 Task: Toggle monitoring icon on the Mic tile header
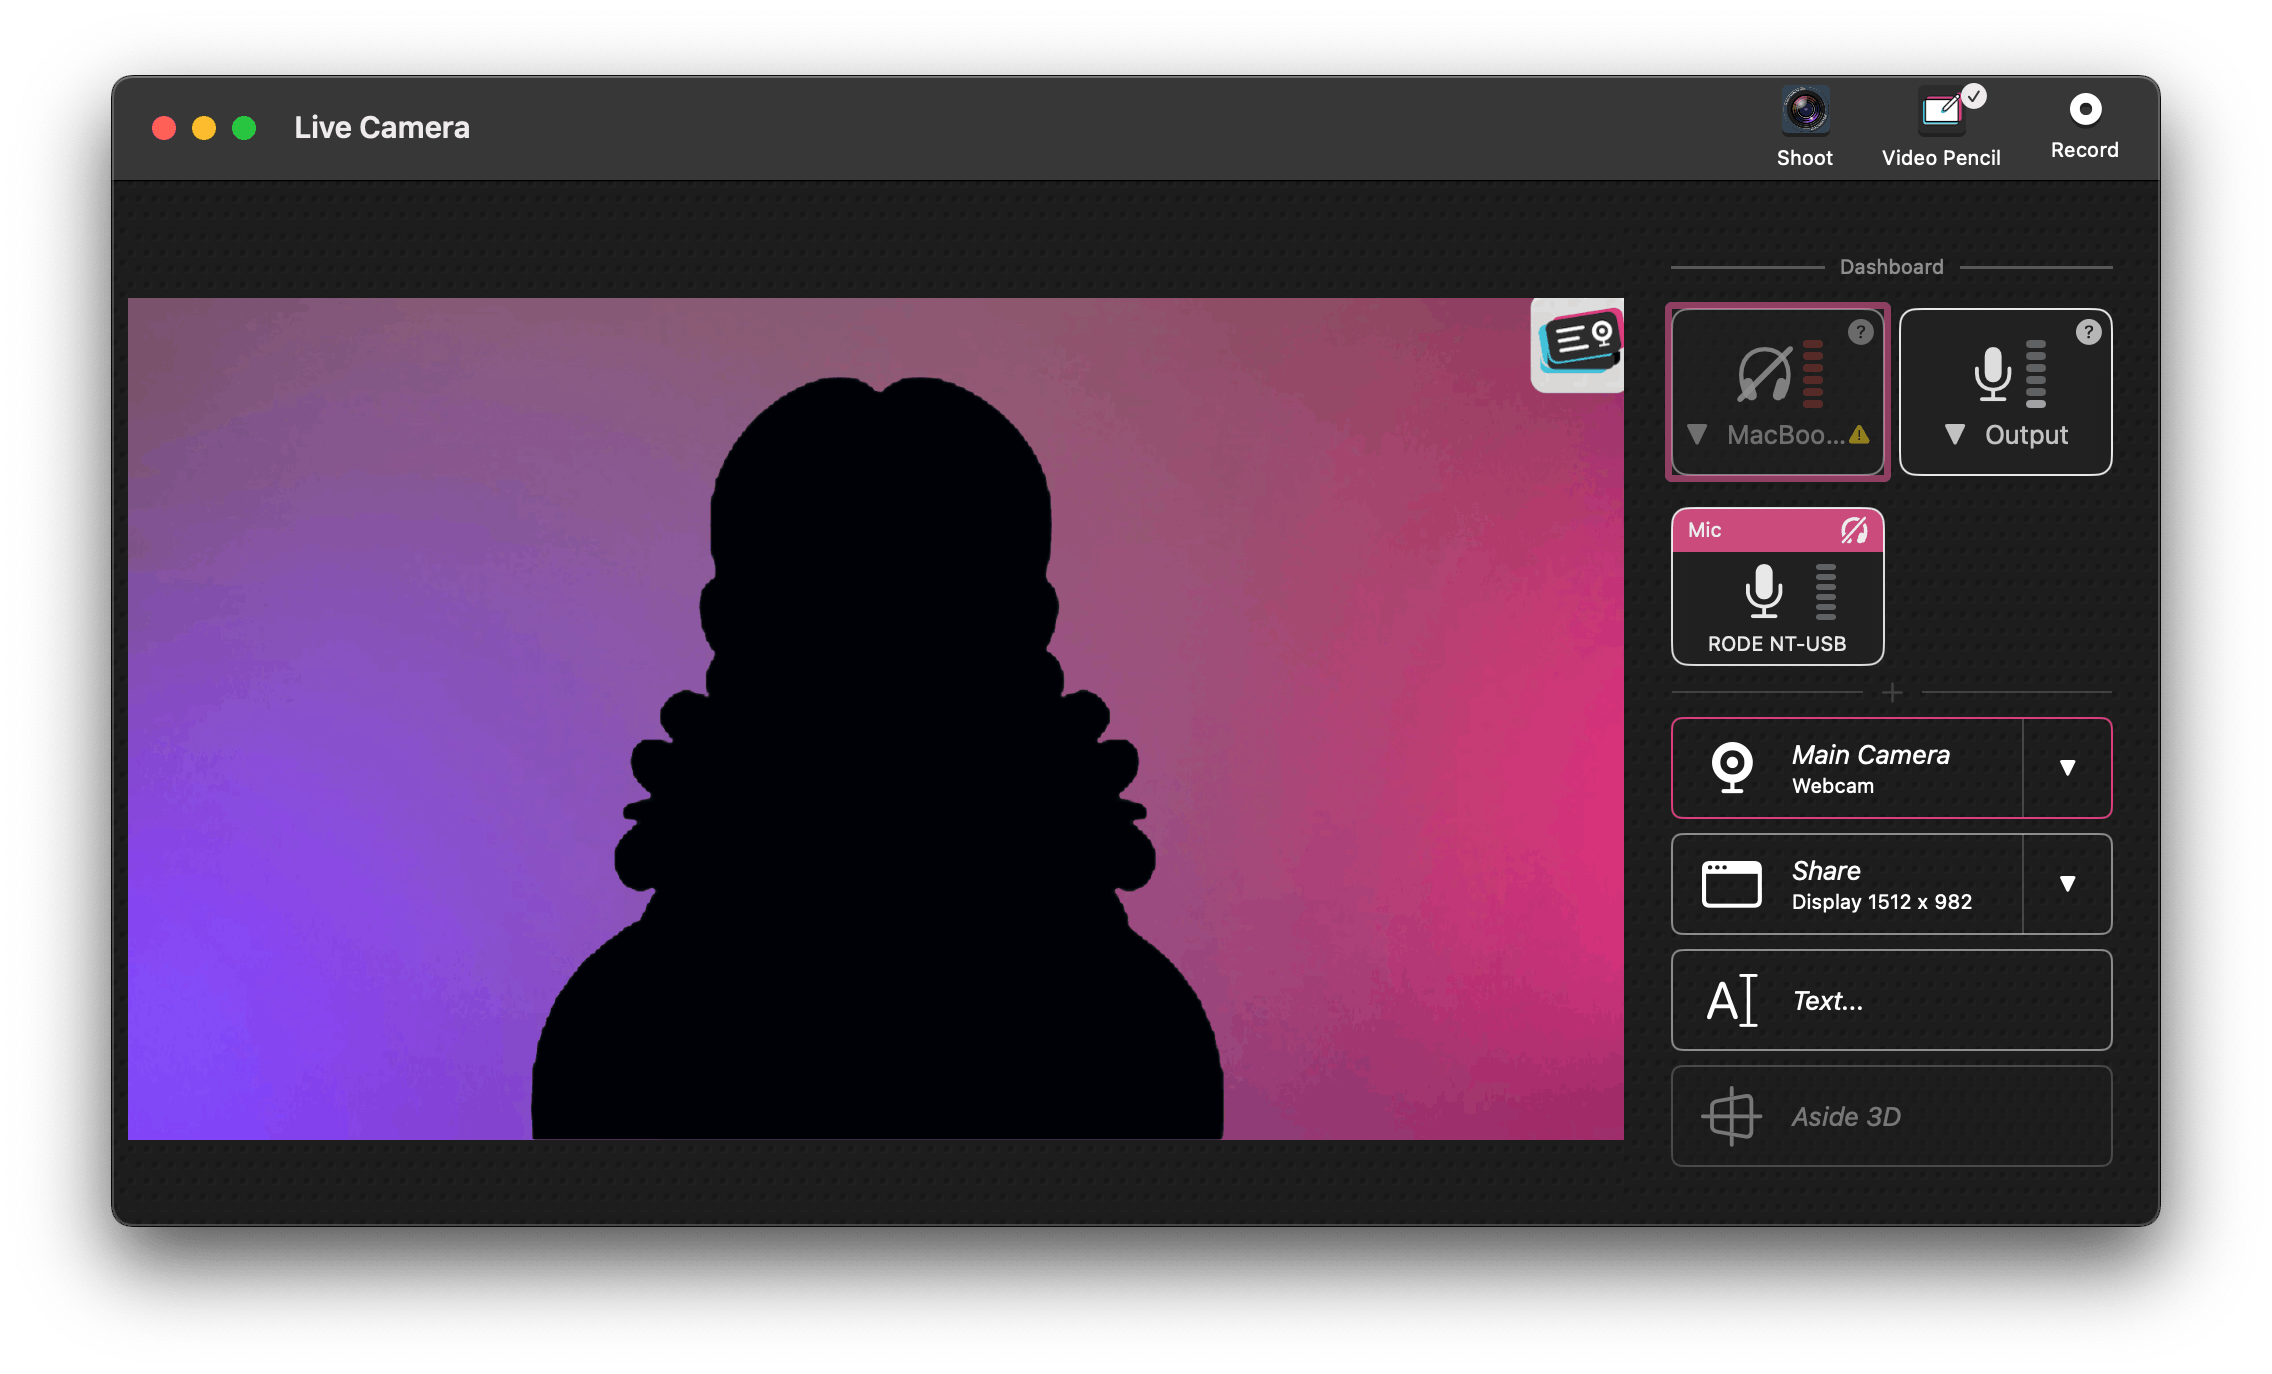pyautogui.click(x=1854, y=530)
